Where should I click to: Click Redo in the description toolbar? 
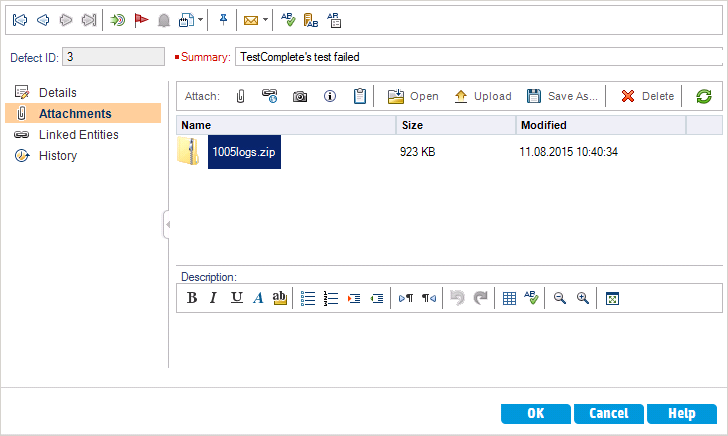[480, 298]
